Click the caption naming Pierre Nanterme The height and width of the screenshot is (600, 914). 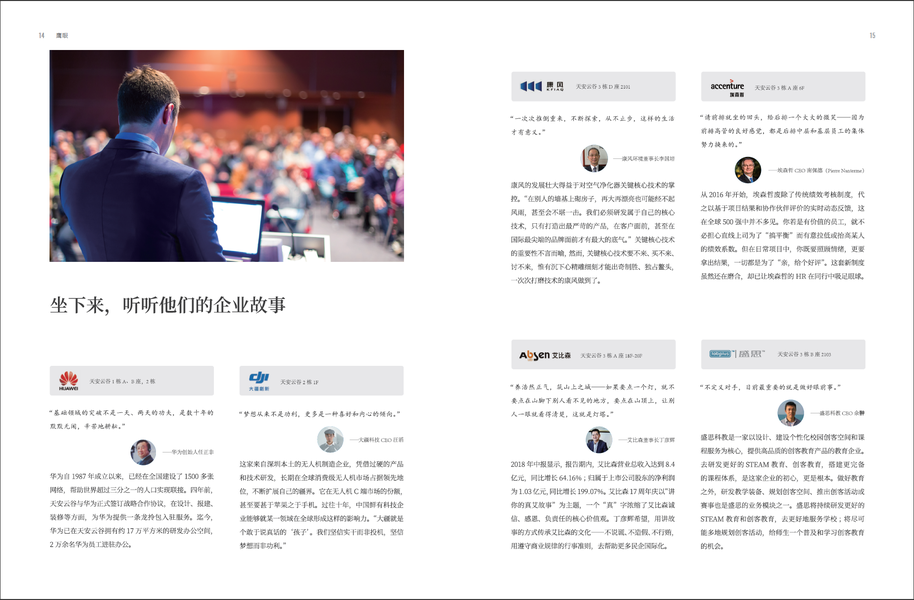tap(816, 170)
